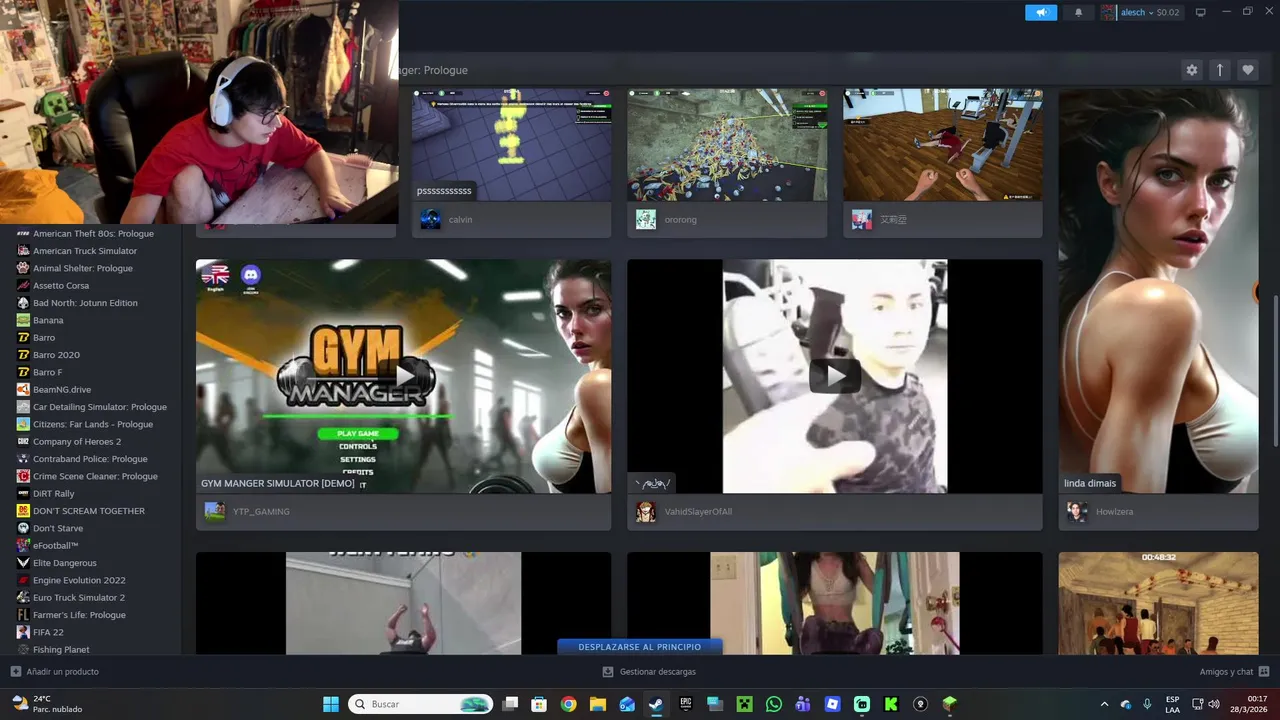Viewport: 1280px width, 720px height.
Task: Switch to Big Picture mode monitor icon
Action: pyautogui.click(x=1201, y=12)
